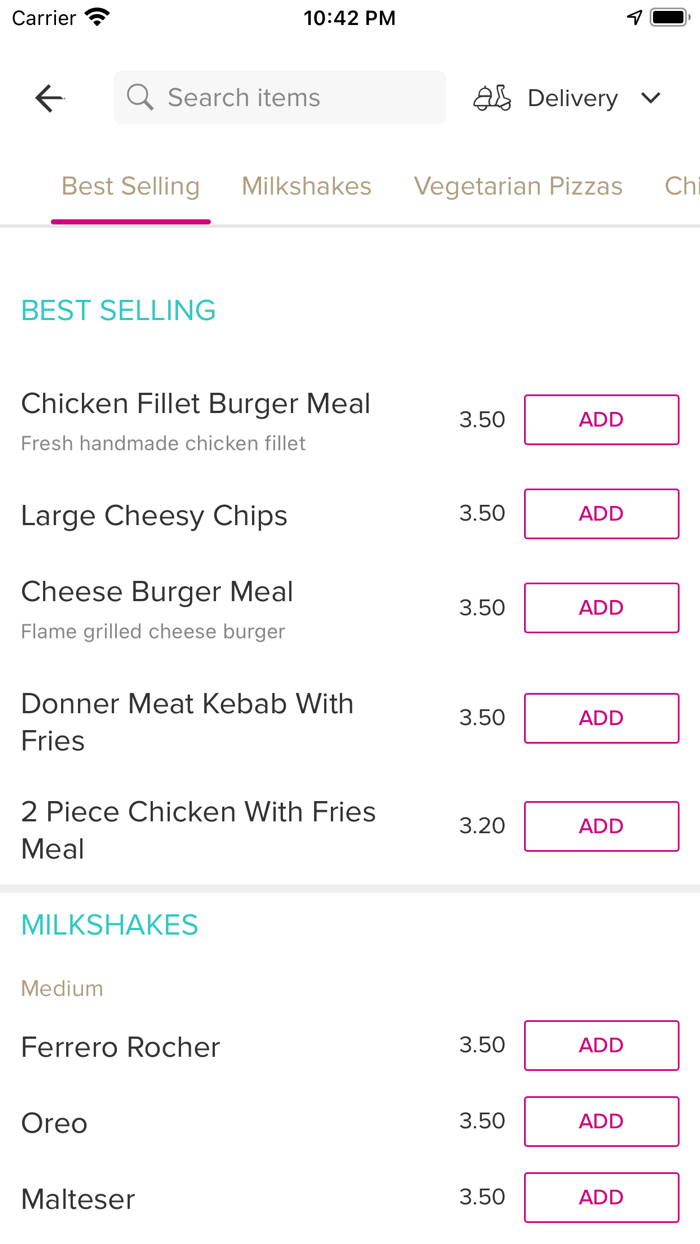Add 2 Piece Chicken With Fries Meal
700x1244 pixels.
[601, 826]
